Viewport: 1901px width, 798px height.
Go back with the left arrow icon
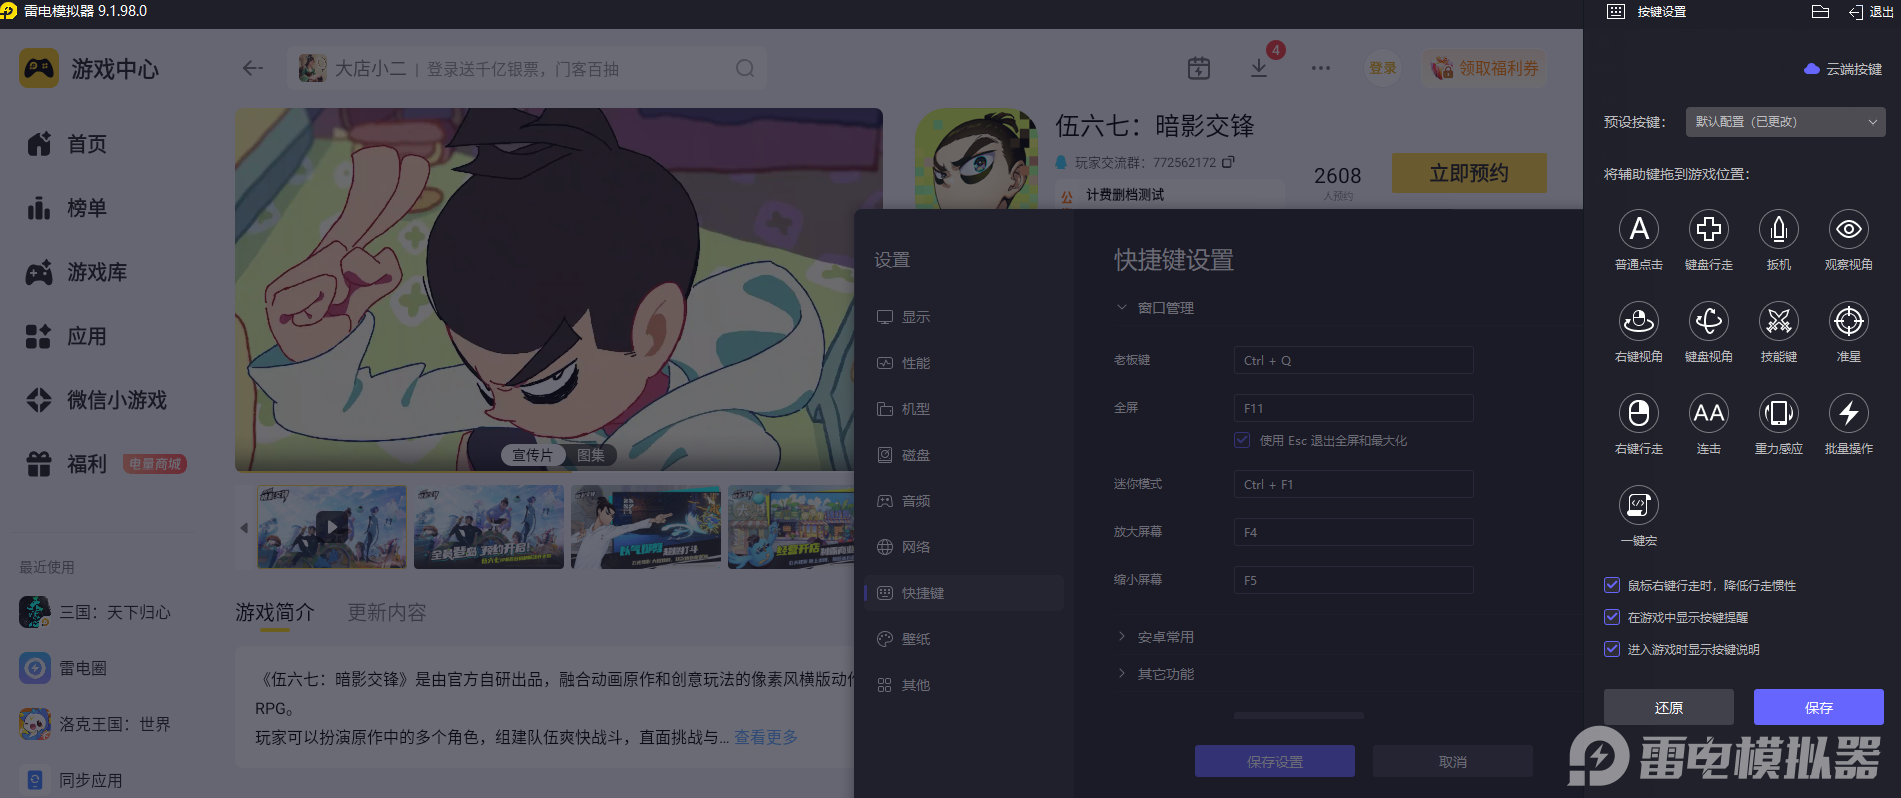pyautogui.click(x=252, y=68)
